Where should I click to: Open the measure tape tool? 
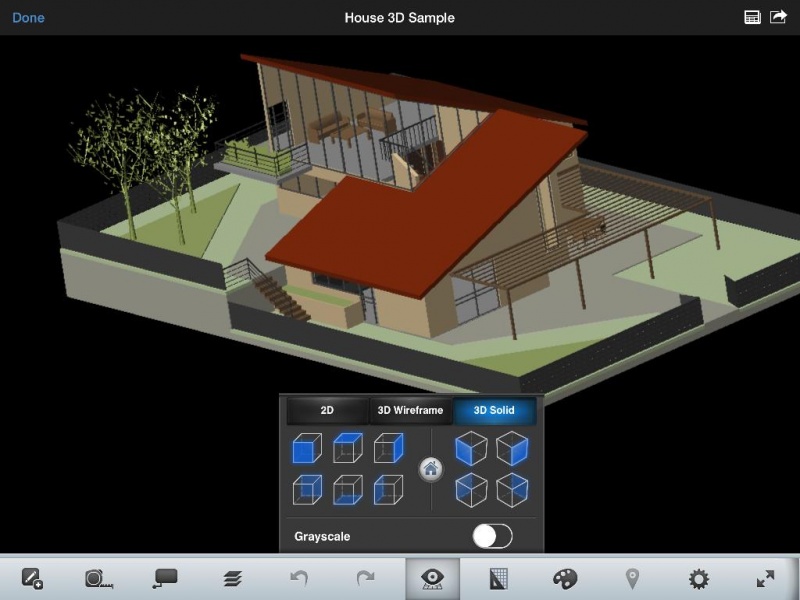98,579
